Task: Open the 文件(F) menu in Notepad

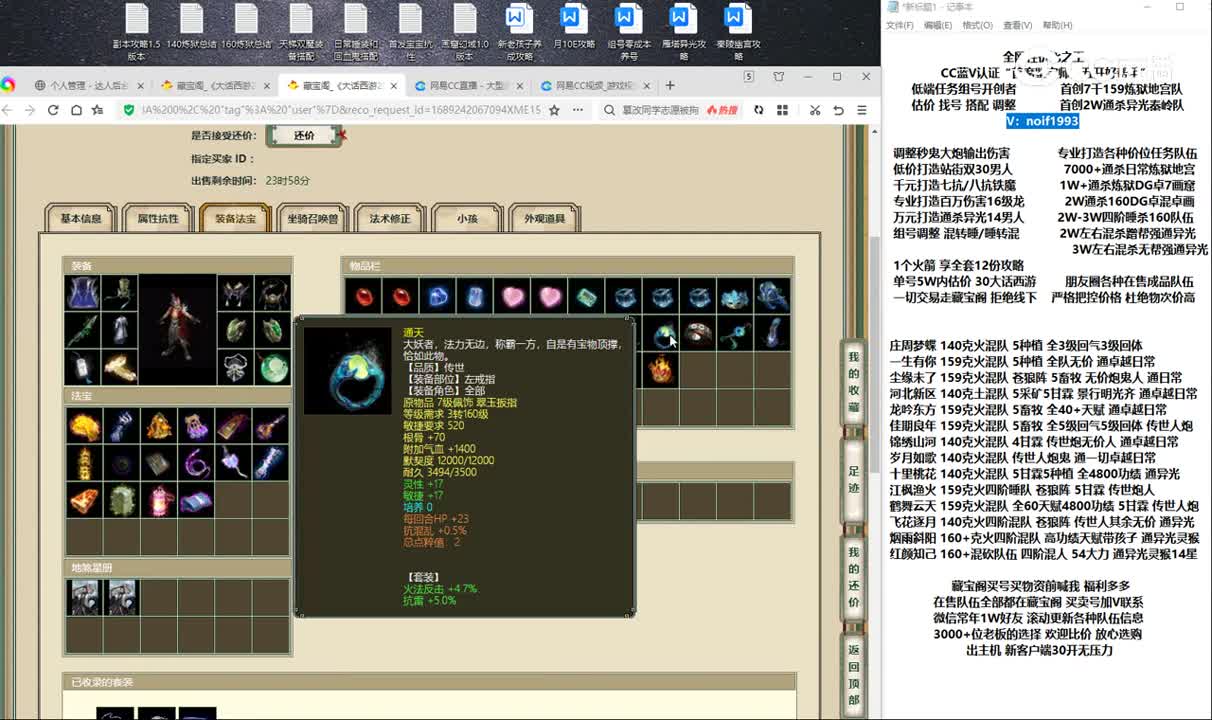Action: click(x=900, y=25)
